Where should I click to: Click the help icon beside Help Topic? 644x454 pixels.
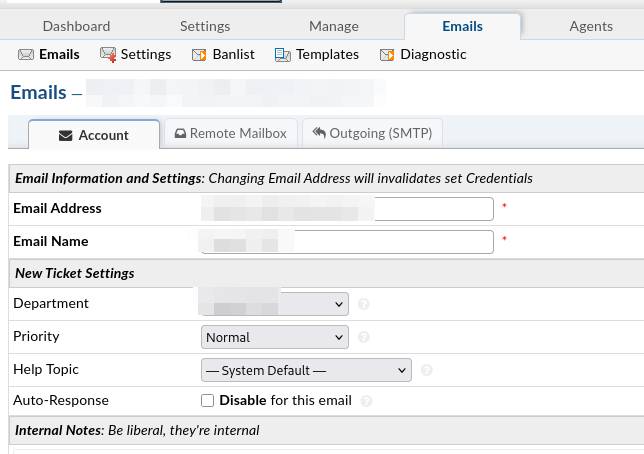click(427, 371)
